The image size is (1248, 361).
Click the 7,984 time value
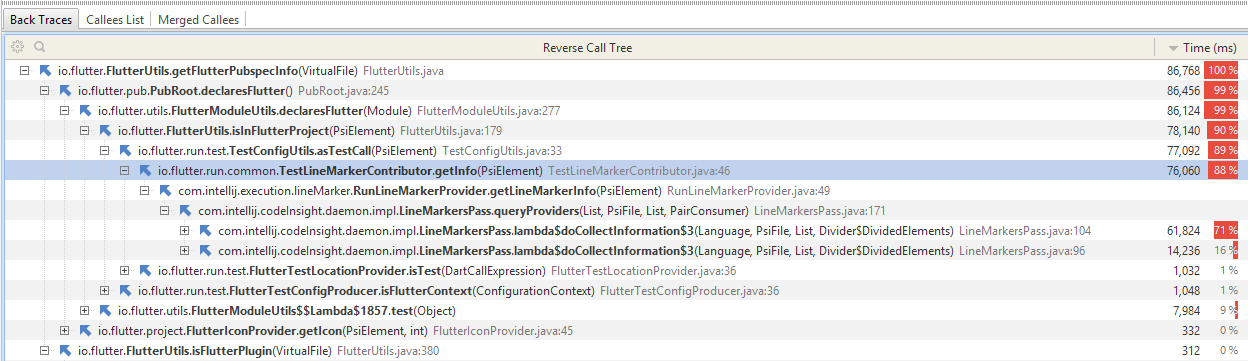[x=1186, y=311]
